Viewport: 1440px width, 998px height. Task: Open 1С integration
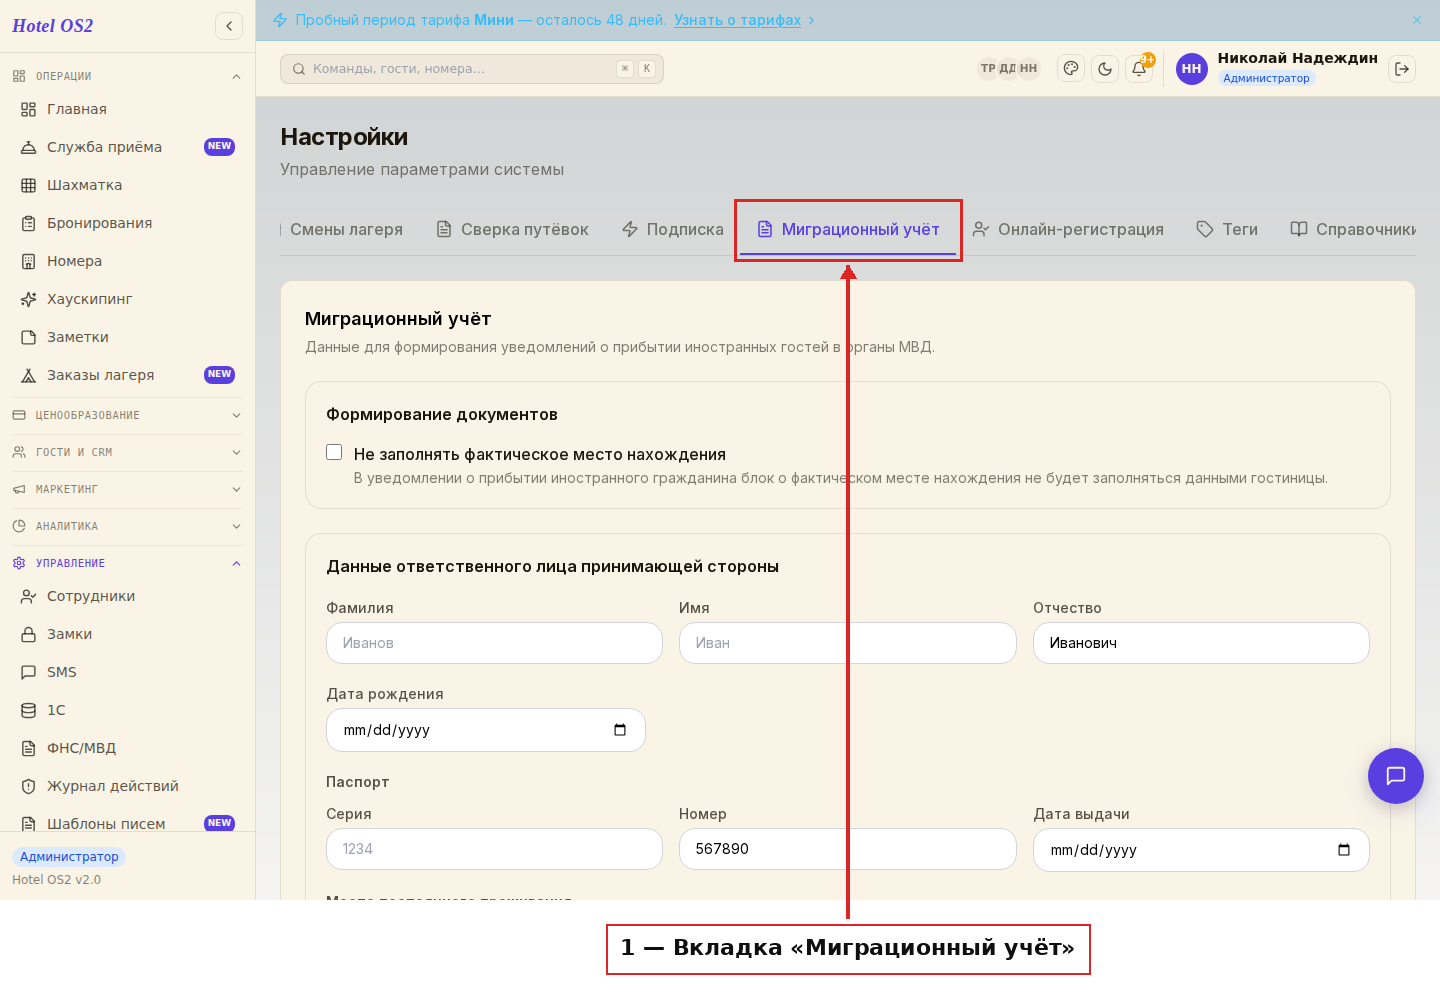tap(128, 710)
